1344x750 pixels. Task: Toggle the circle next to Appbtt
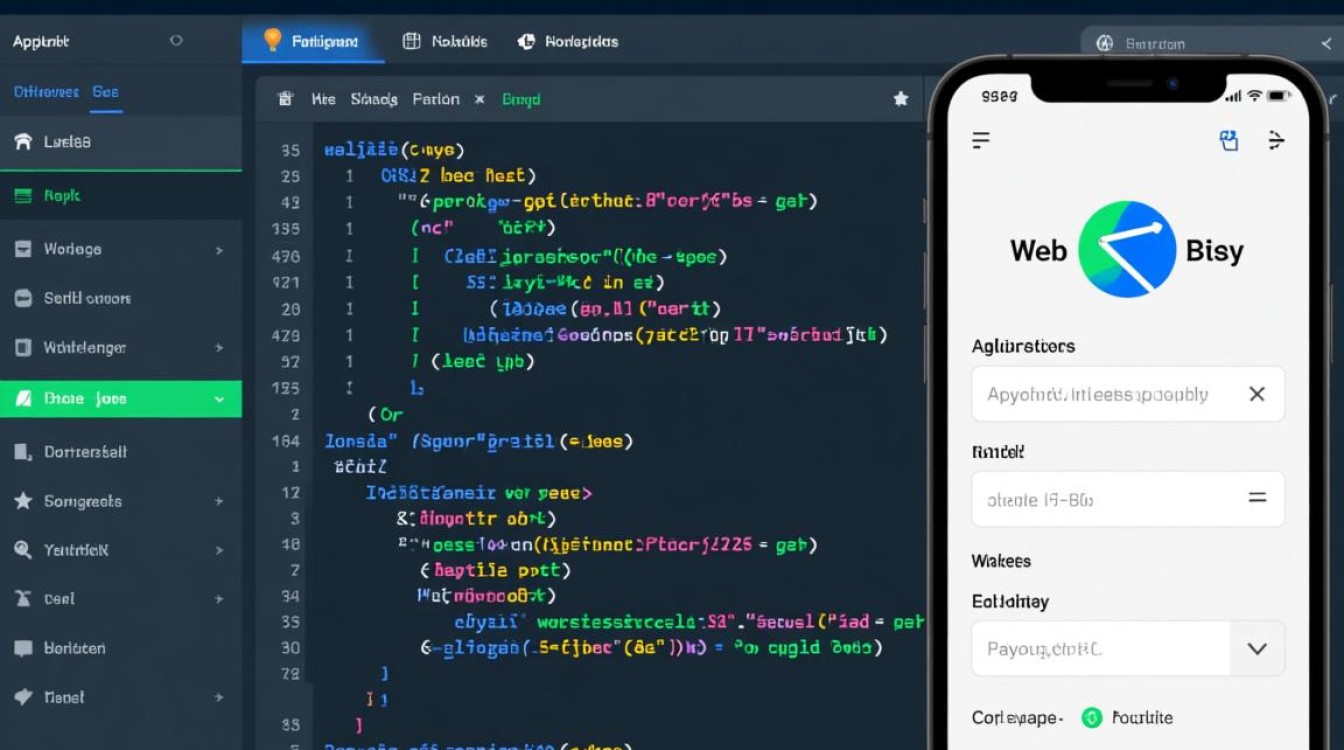(x=176, y=41)
